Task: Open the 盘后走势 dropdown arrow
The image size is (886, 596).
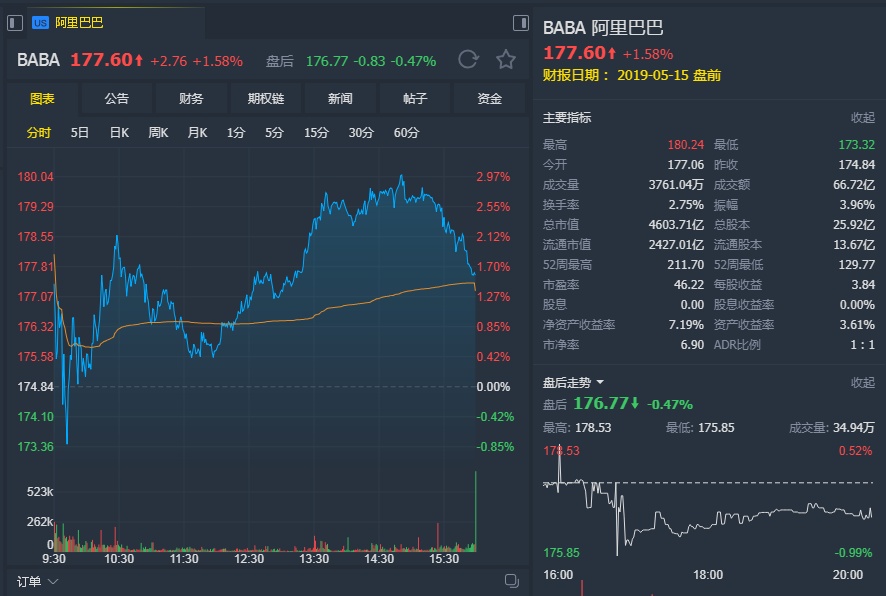Action: pyautogui.click(x=600, y=382)
